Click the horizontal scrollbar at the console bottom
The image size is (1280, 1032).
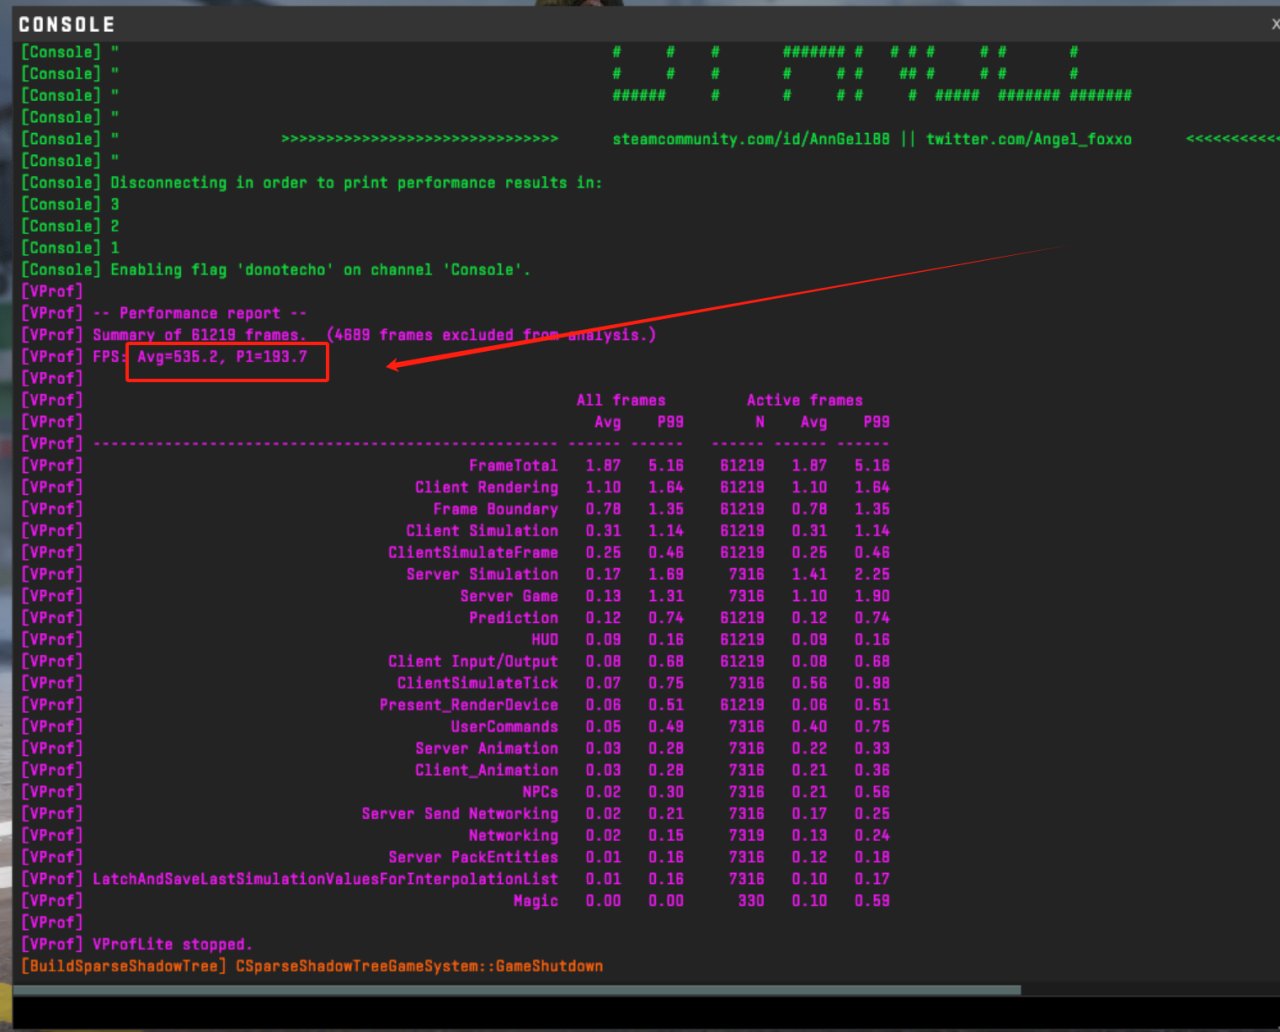(517, 990)
